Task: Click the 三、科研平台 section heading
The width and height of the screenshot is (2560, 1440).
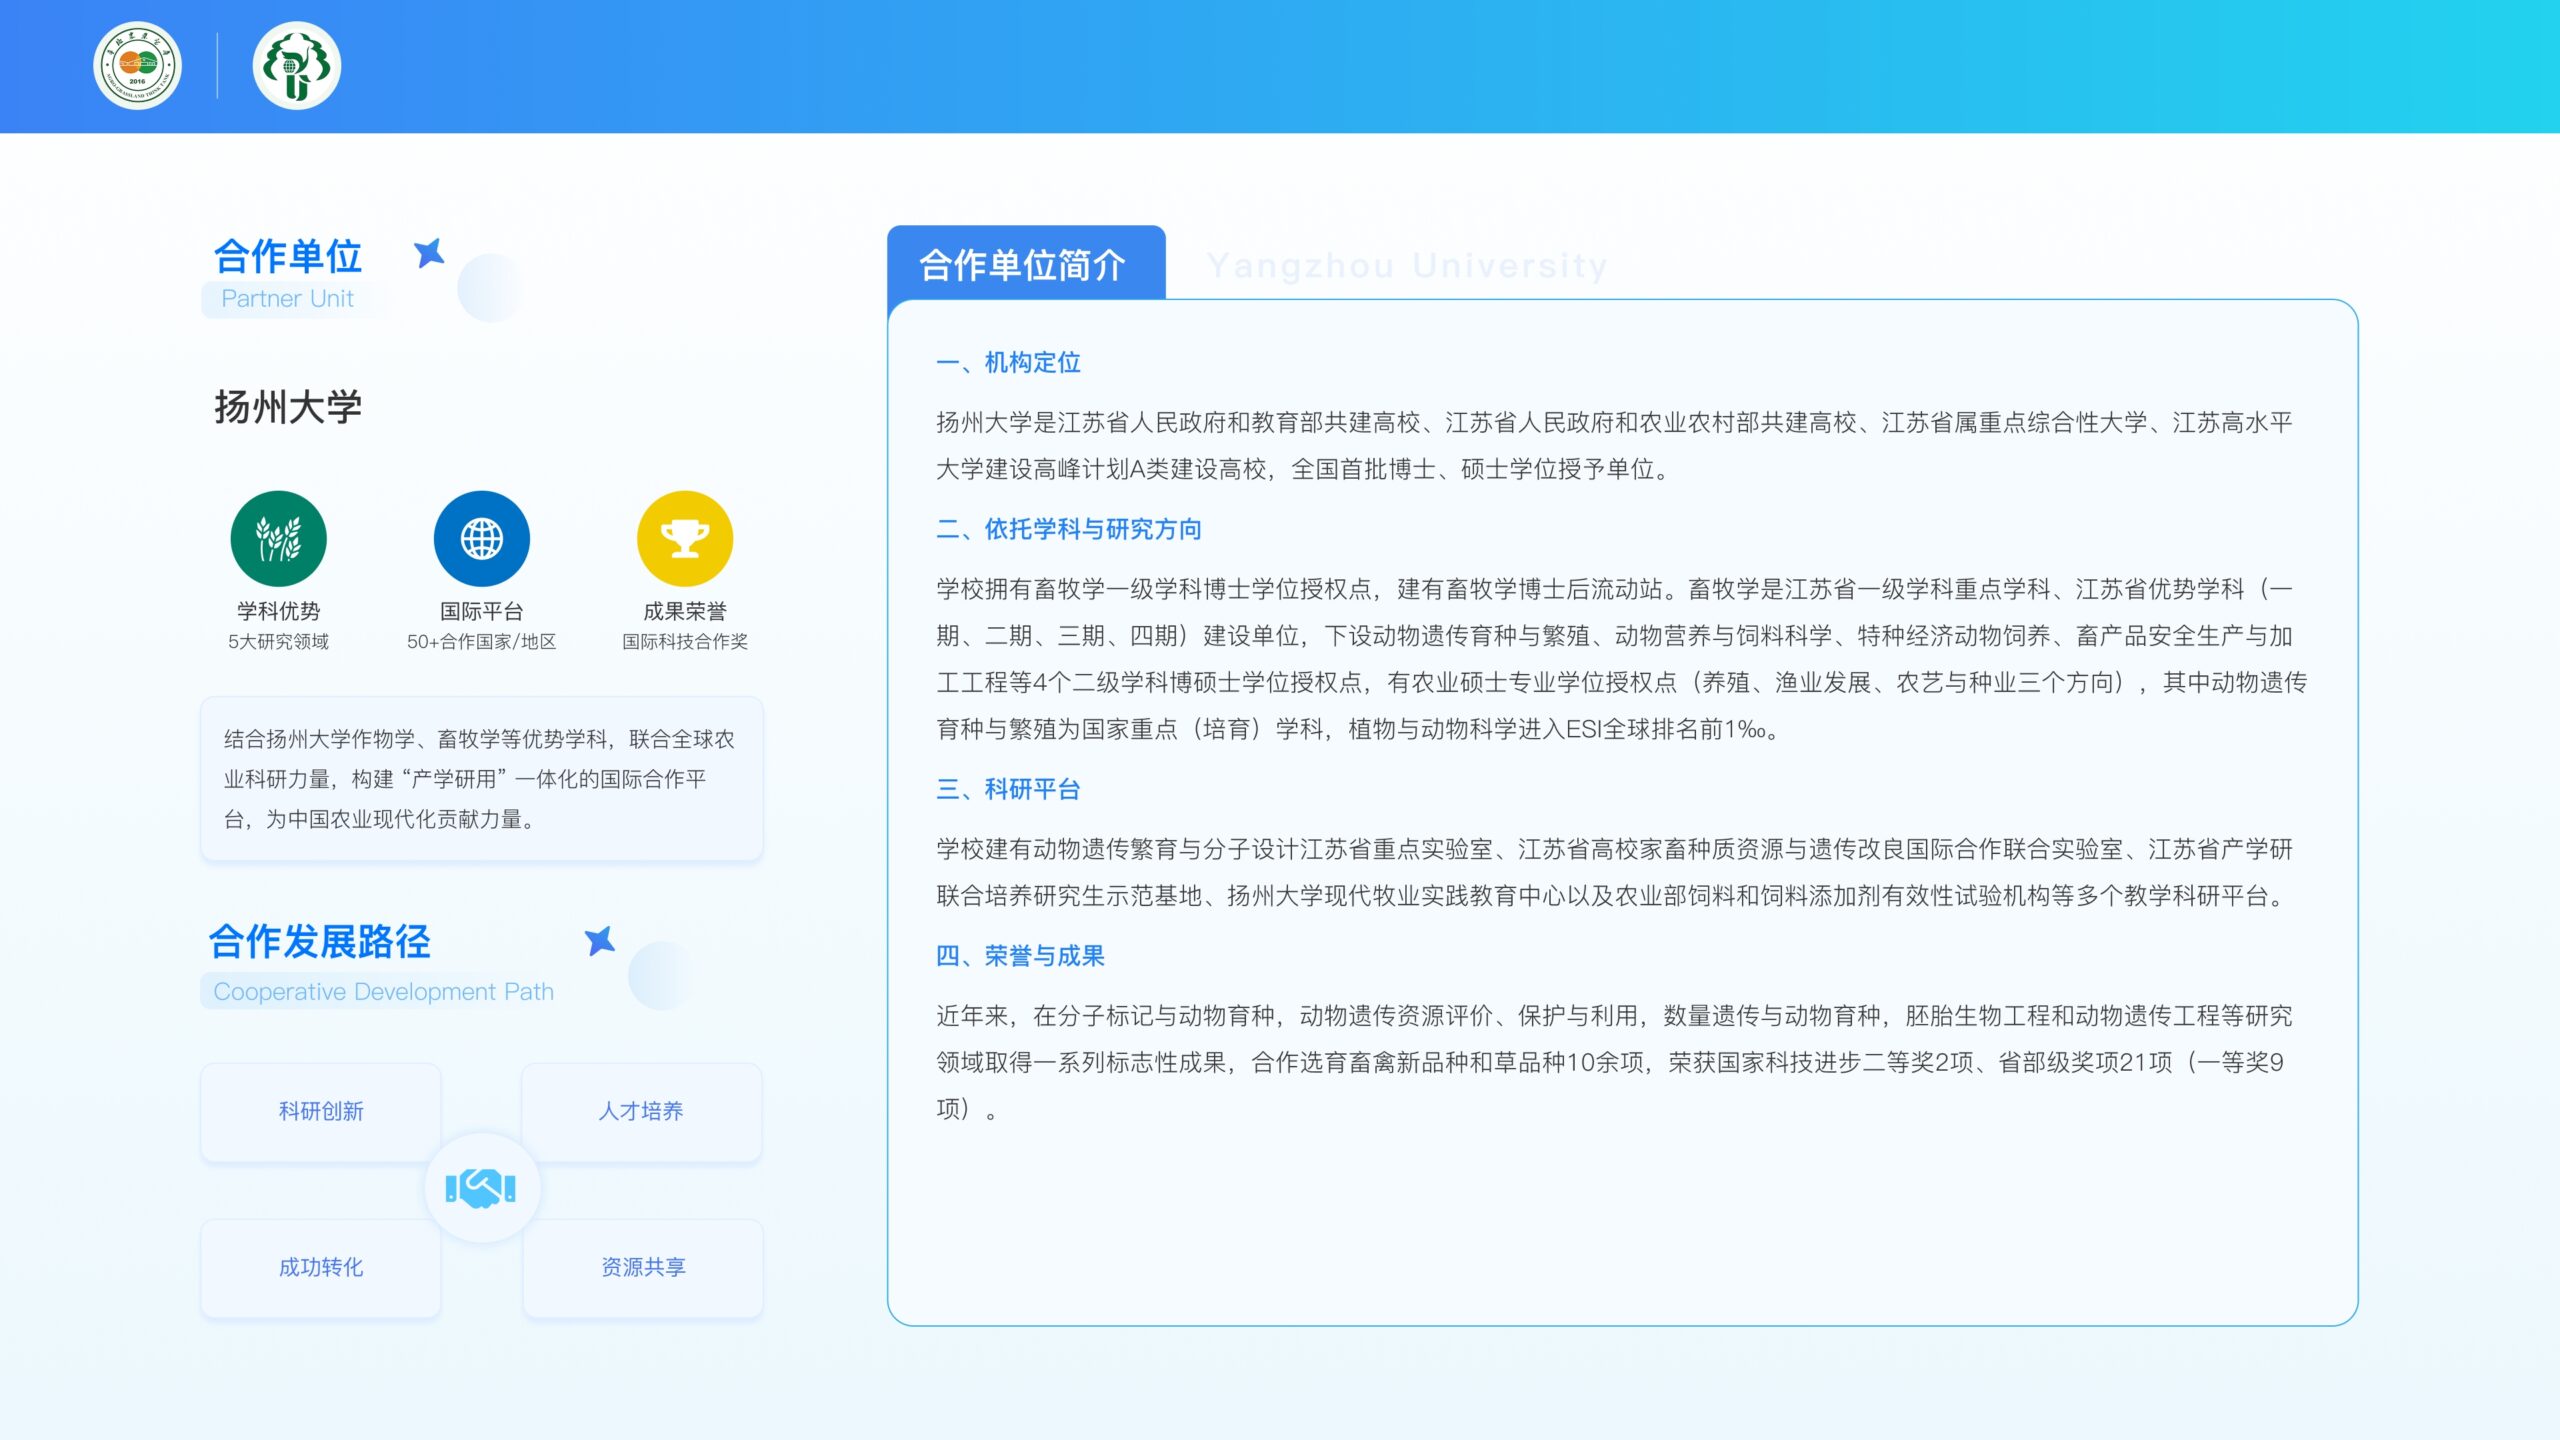Action: pos(1008,790)
